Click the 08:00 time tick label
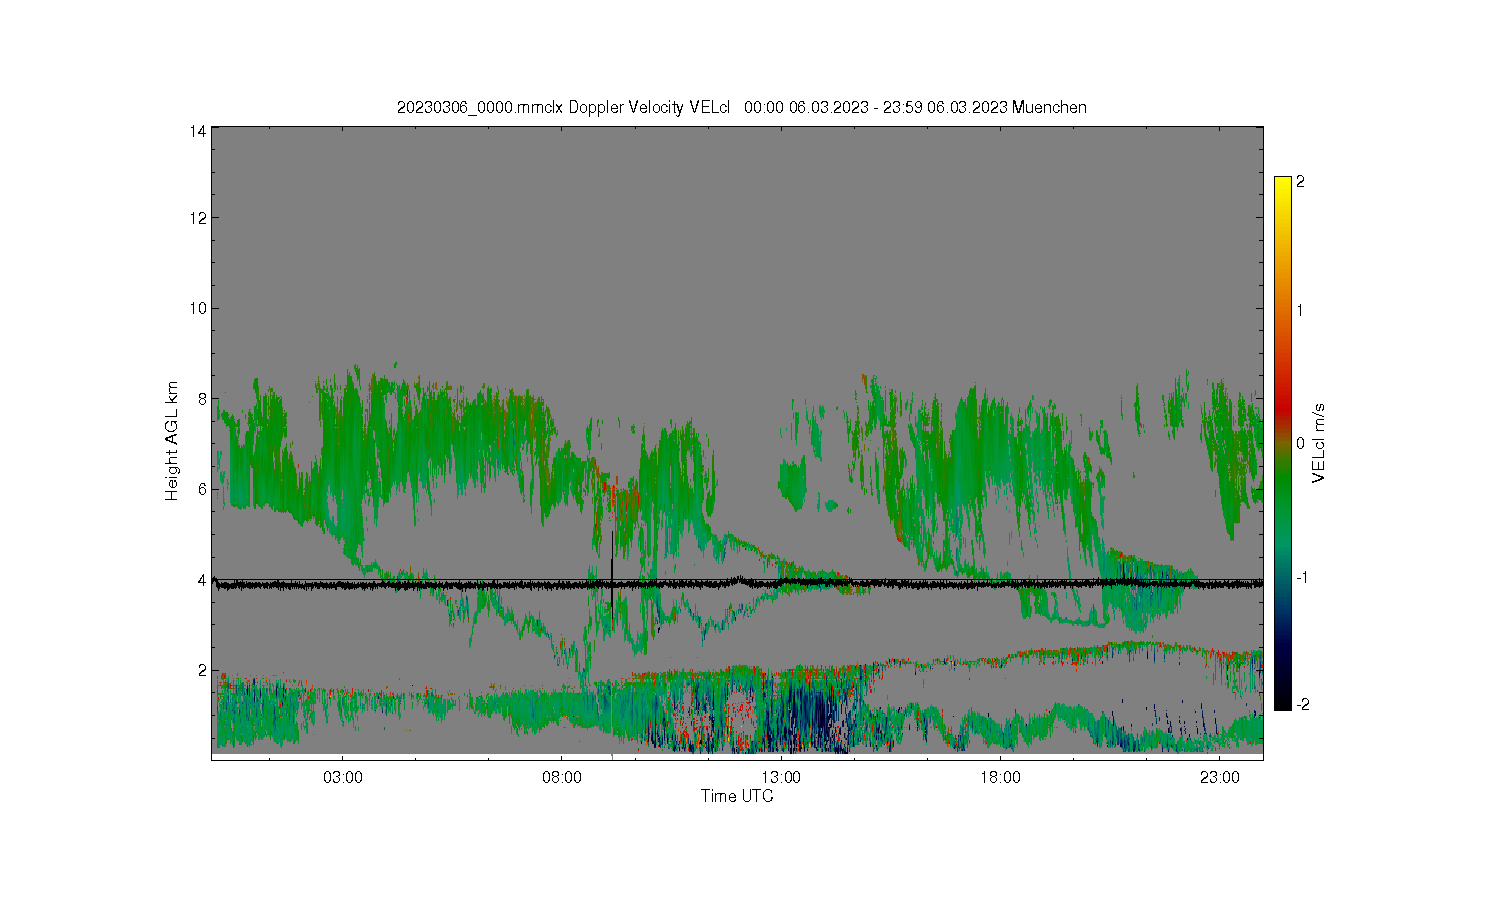Viewport: 1500px width, 900px height. 562,778
